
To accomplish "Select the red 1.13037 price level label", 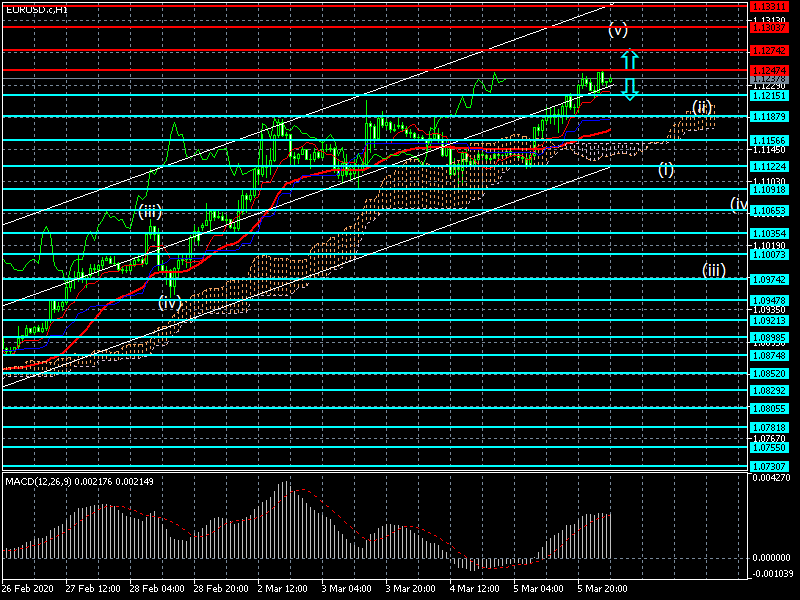I will (768, 28).
